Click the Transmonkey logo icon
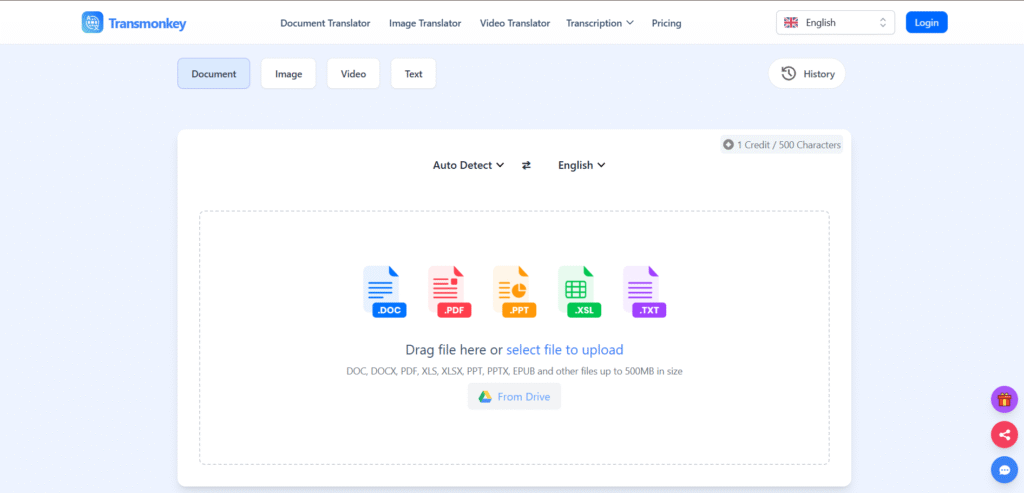The height and width of the screenshot is (493, 1024). tap(92, 23)
